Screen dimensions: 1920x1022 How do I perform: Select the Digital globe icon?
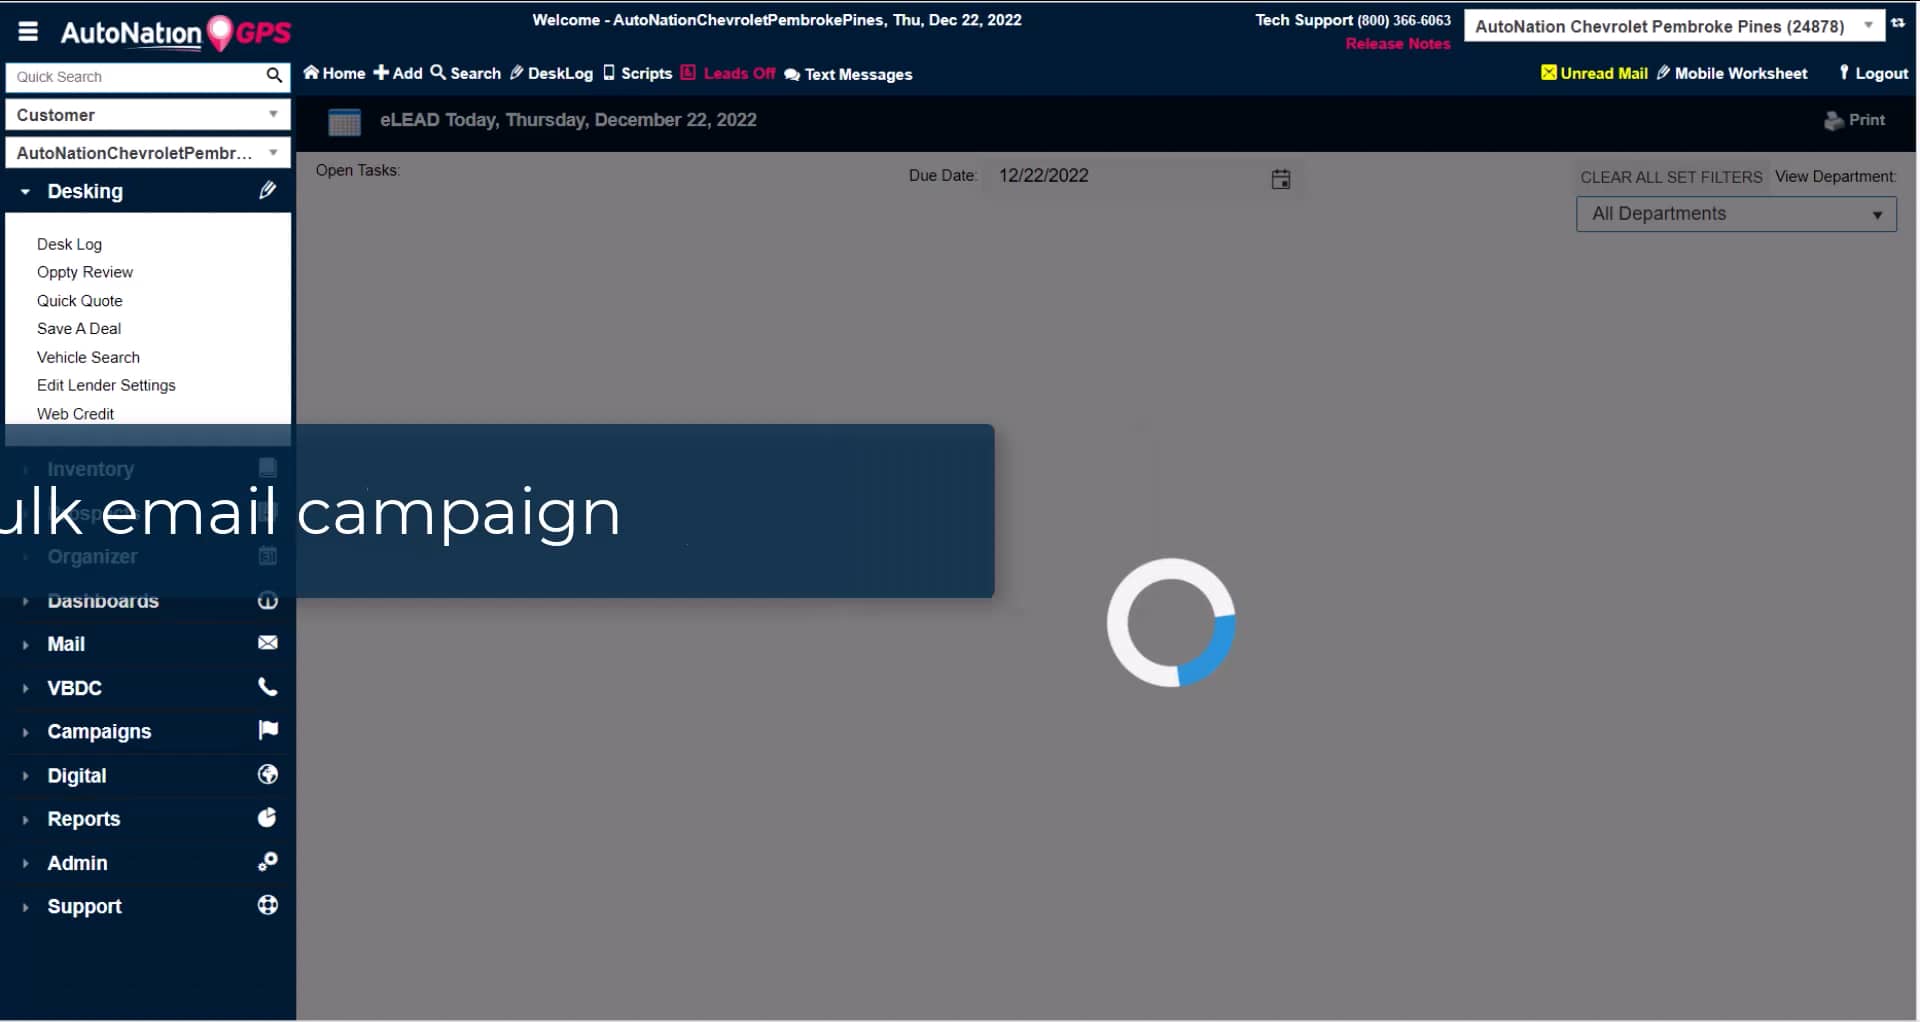coord(267,775)
